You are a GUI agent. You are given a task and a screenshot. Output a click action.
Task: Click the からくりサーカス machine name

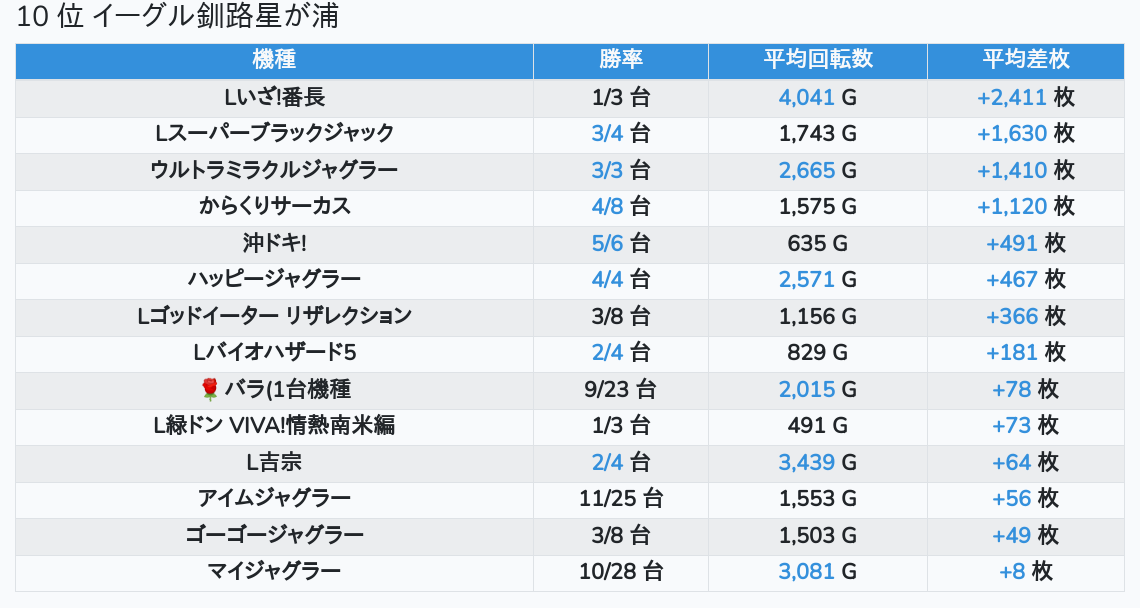(x=274, y=207)
